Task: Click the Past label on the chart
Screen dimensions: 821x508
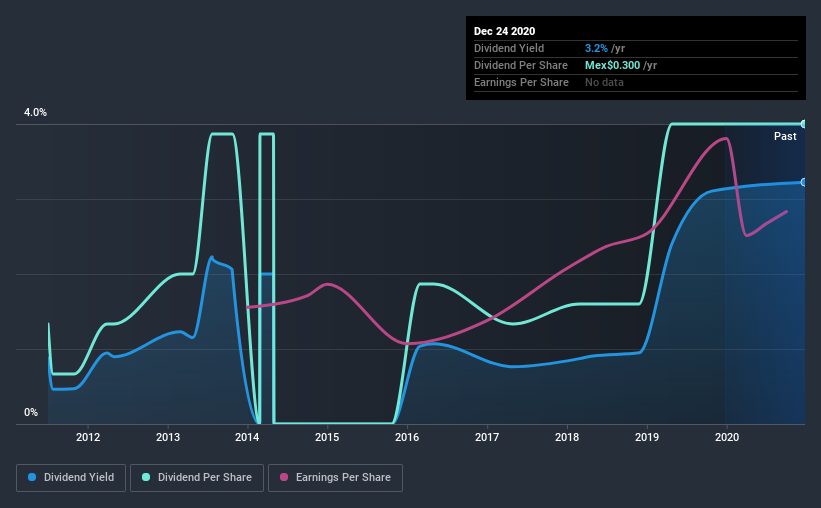Action: pyautogui.click(x=785, y=136)
